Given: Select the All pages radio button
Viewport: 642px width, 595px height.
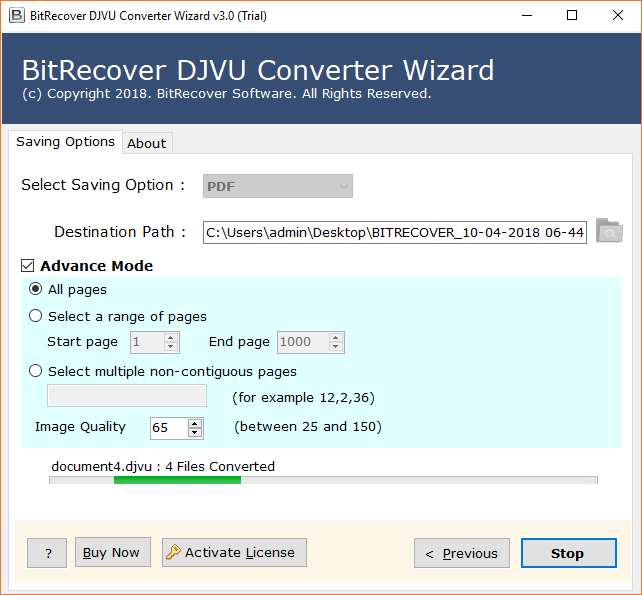Looking at the screenshot, I should pos(36,289).
